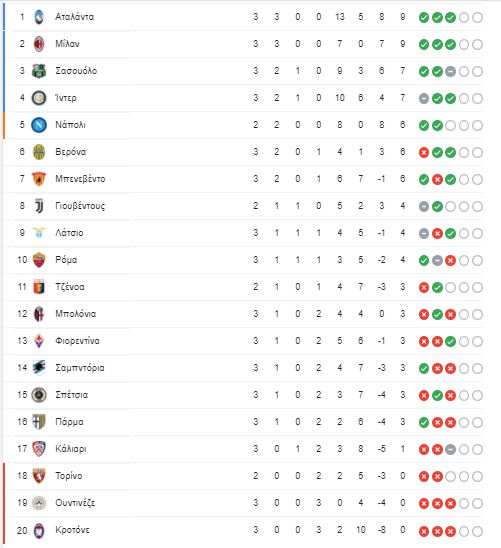Click Inter's grey draw form indicator

tap(424, 99)
